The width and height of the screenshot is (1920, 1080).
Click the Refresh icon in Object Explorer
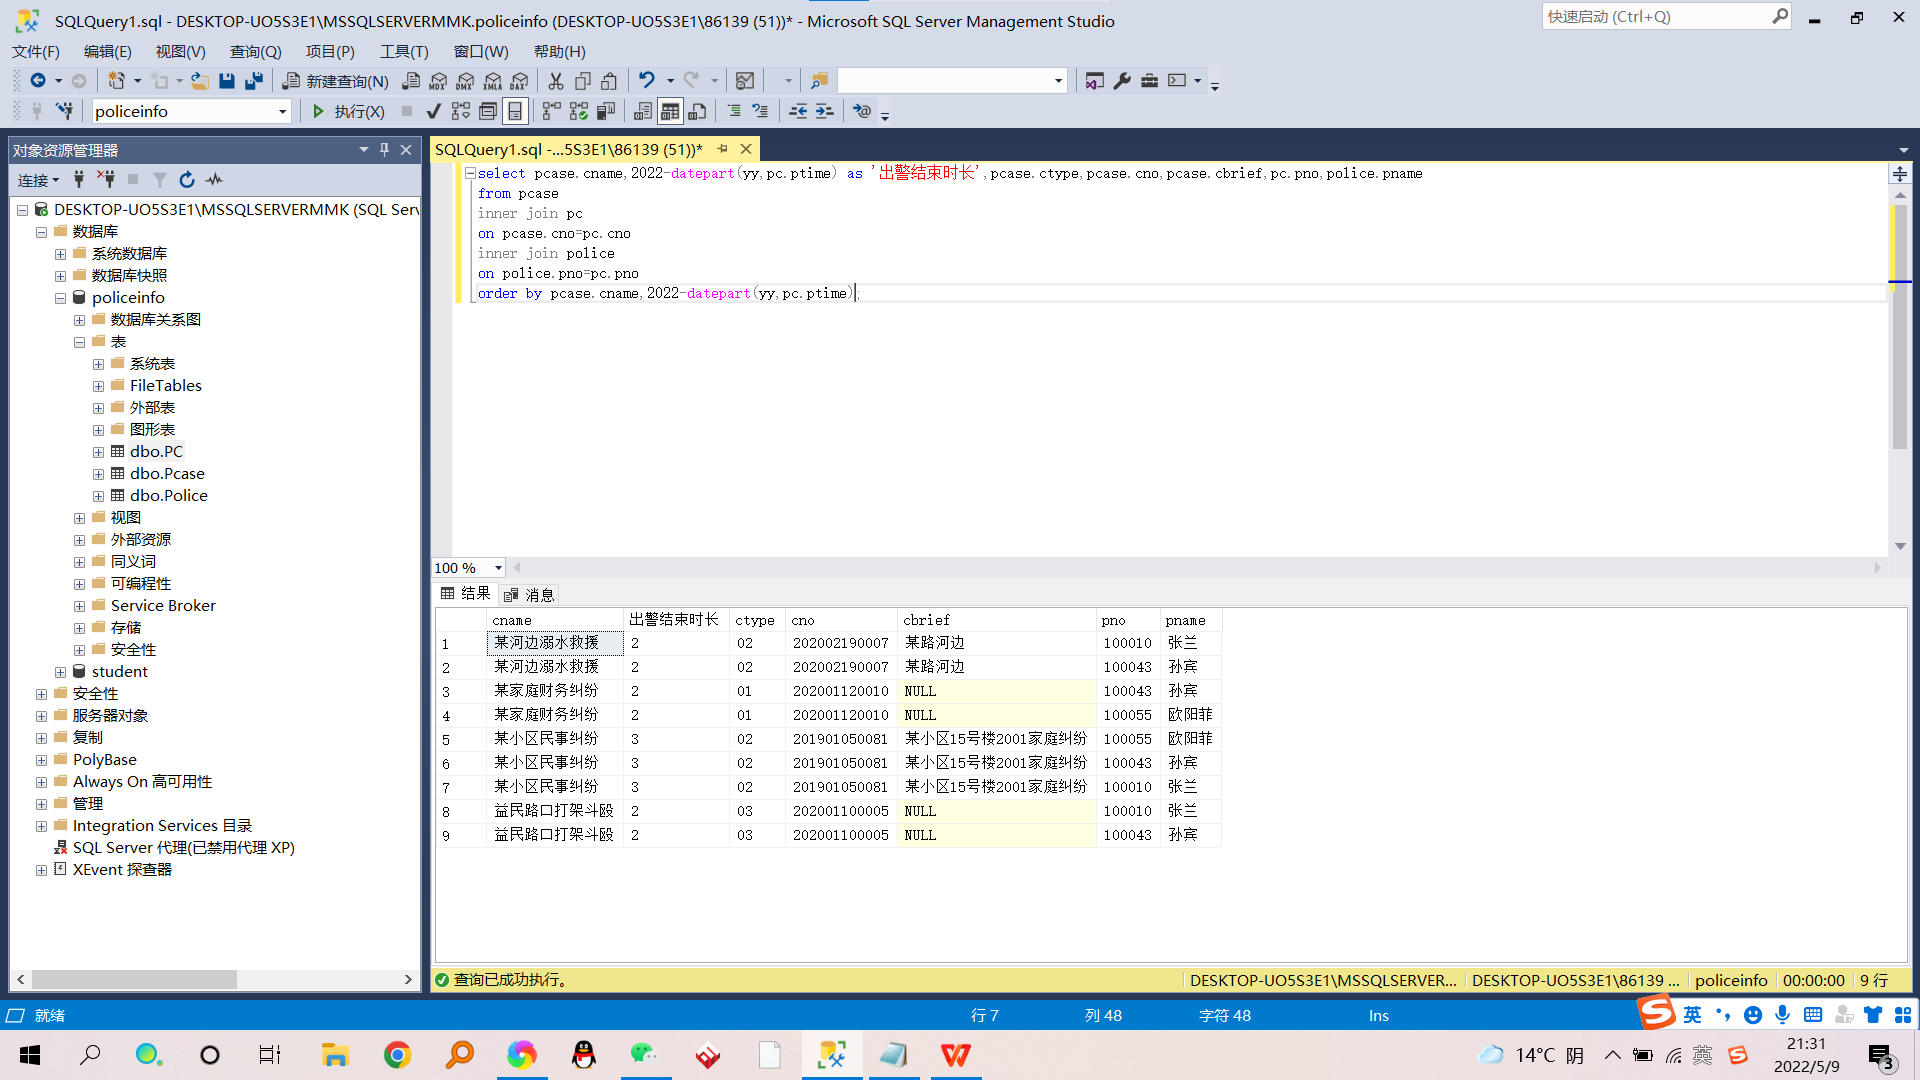[x=187, y=180]
